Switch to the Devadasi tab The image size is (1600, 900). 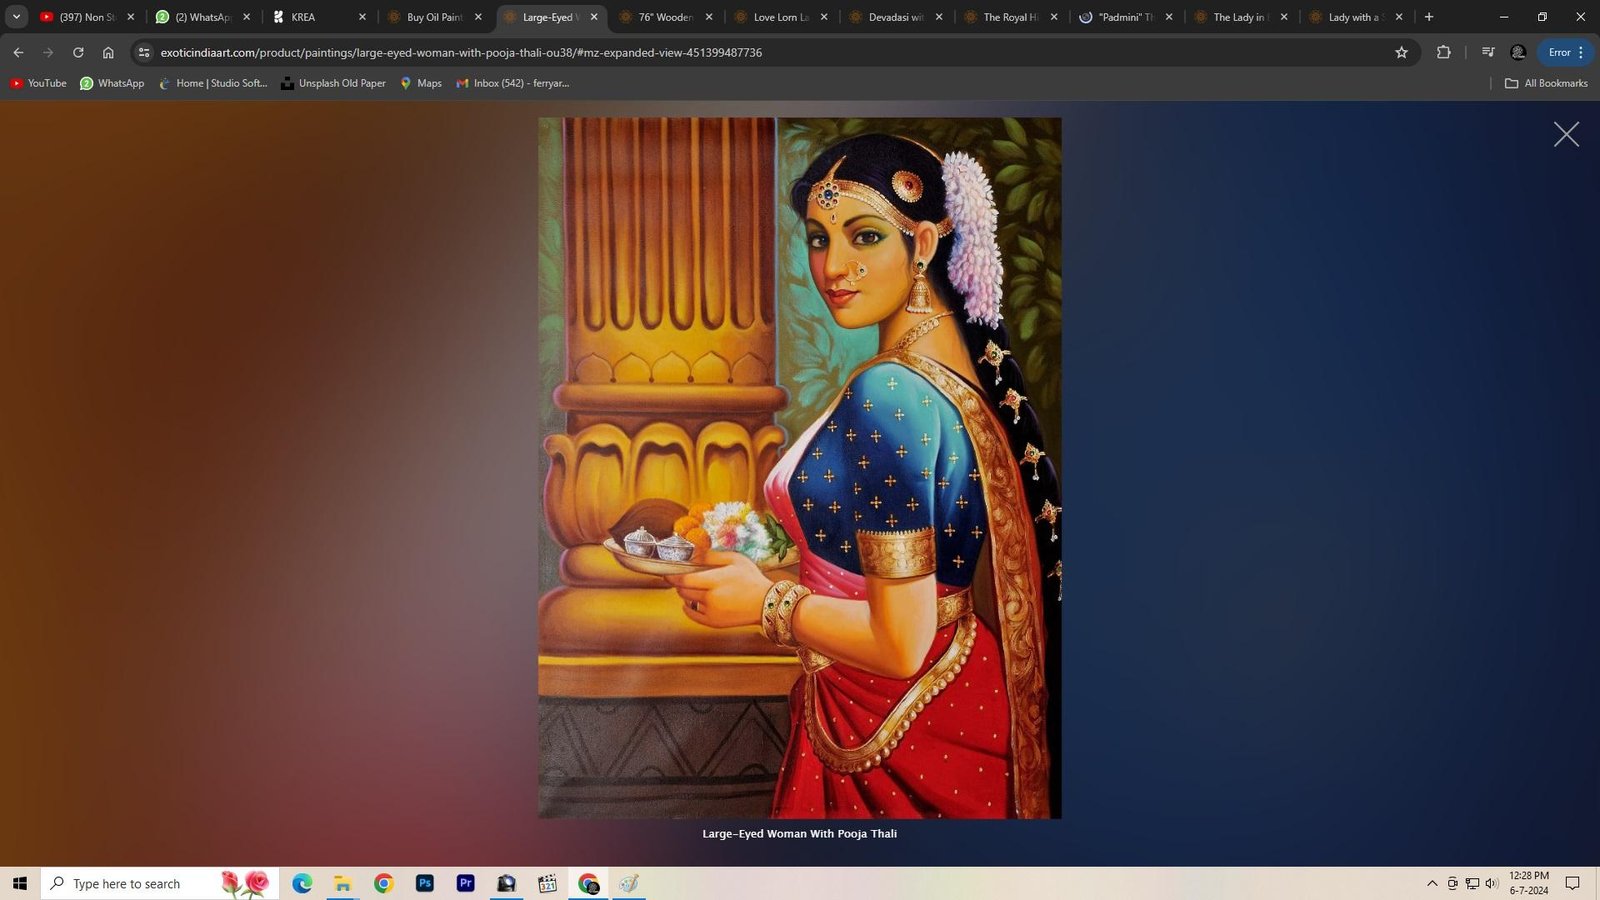895,17
